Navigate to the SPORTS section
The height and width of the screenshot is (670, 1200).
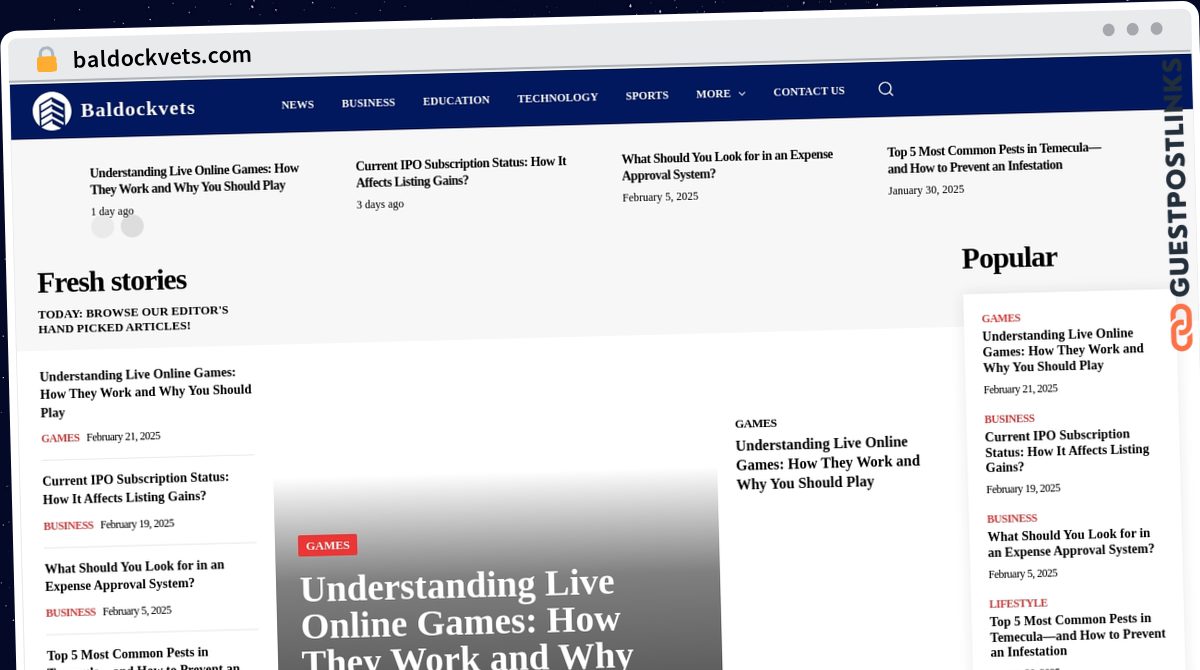point(647,96)
